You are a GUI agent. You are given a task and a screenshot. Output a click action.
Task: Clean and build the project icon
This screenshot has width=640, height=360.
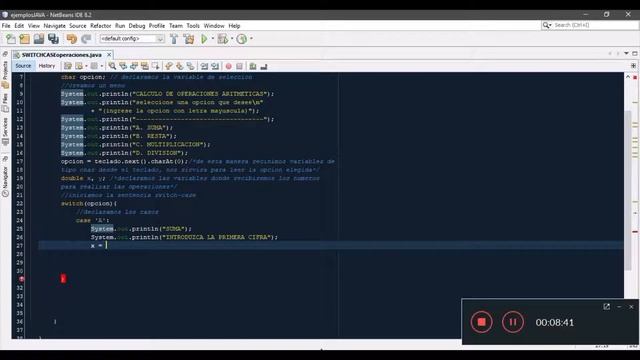189,39
